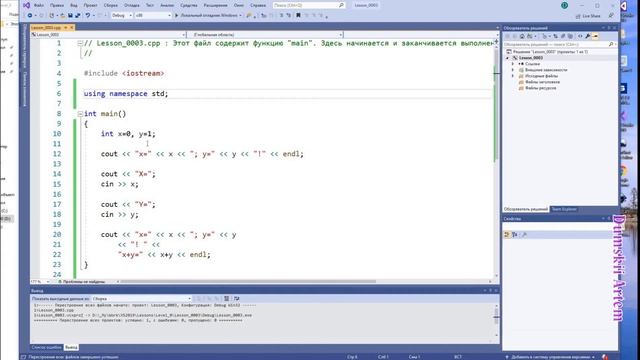Click the user account avatar icon

(564, 5)
